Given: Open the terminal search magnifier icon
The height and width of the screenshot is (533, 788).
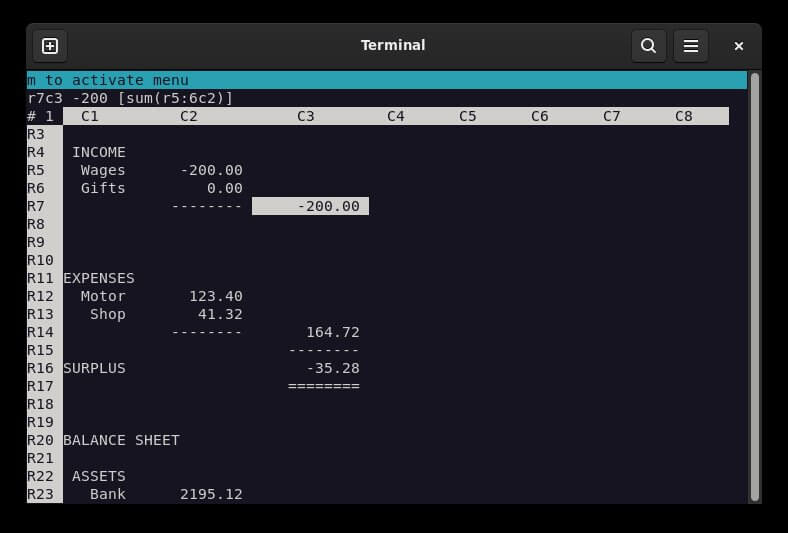Looking at the screenshot, I should (648, 46).
